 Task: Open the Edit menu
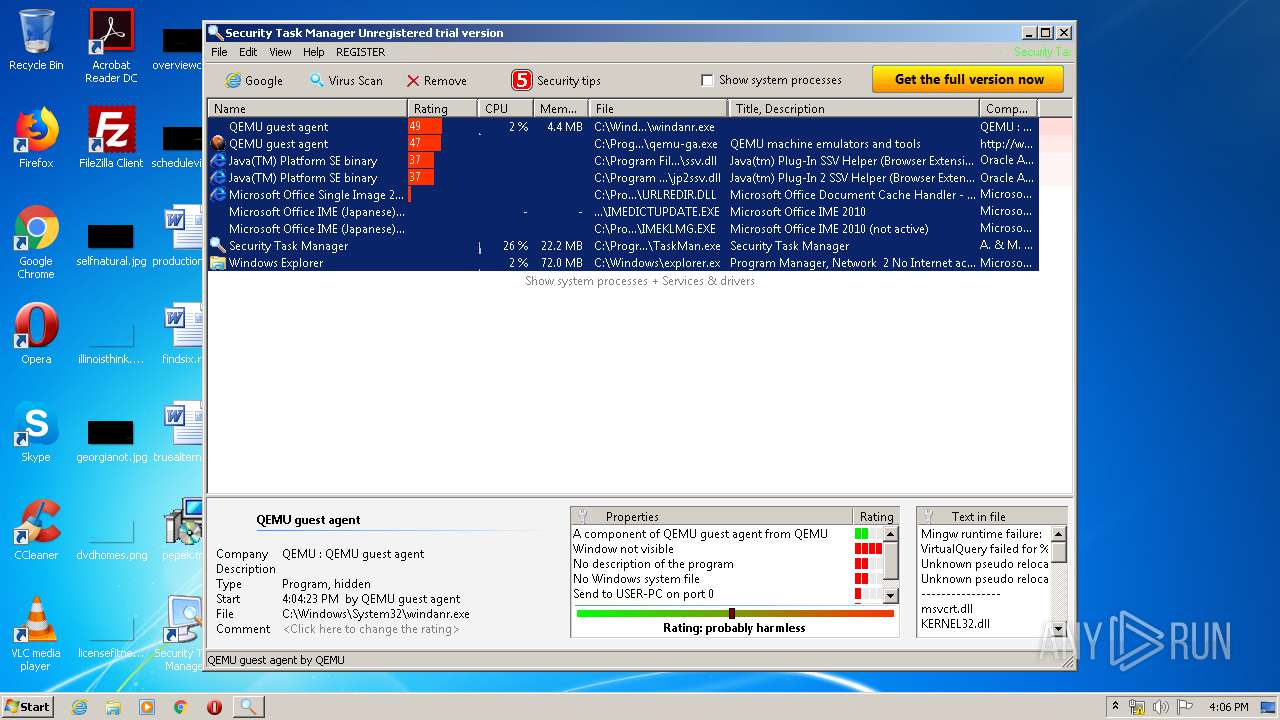[x=248, y=52]
